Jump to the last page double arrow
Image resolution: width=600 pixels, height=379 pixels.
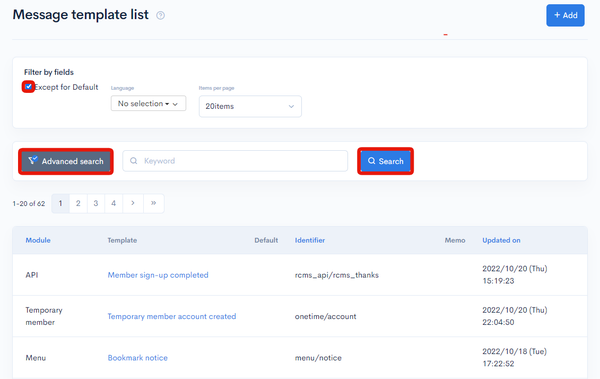click(153, 203)
